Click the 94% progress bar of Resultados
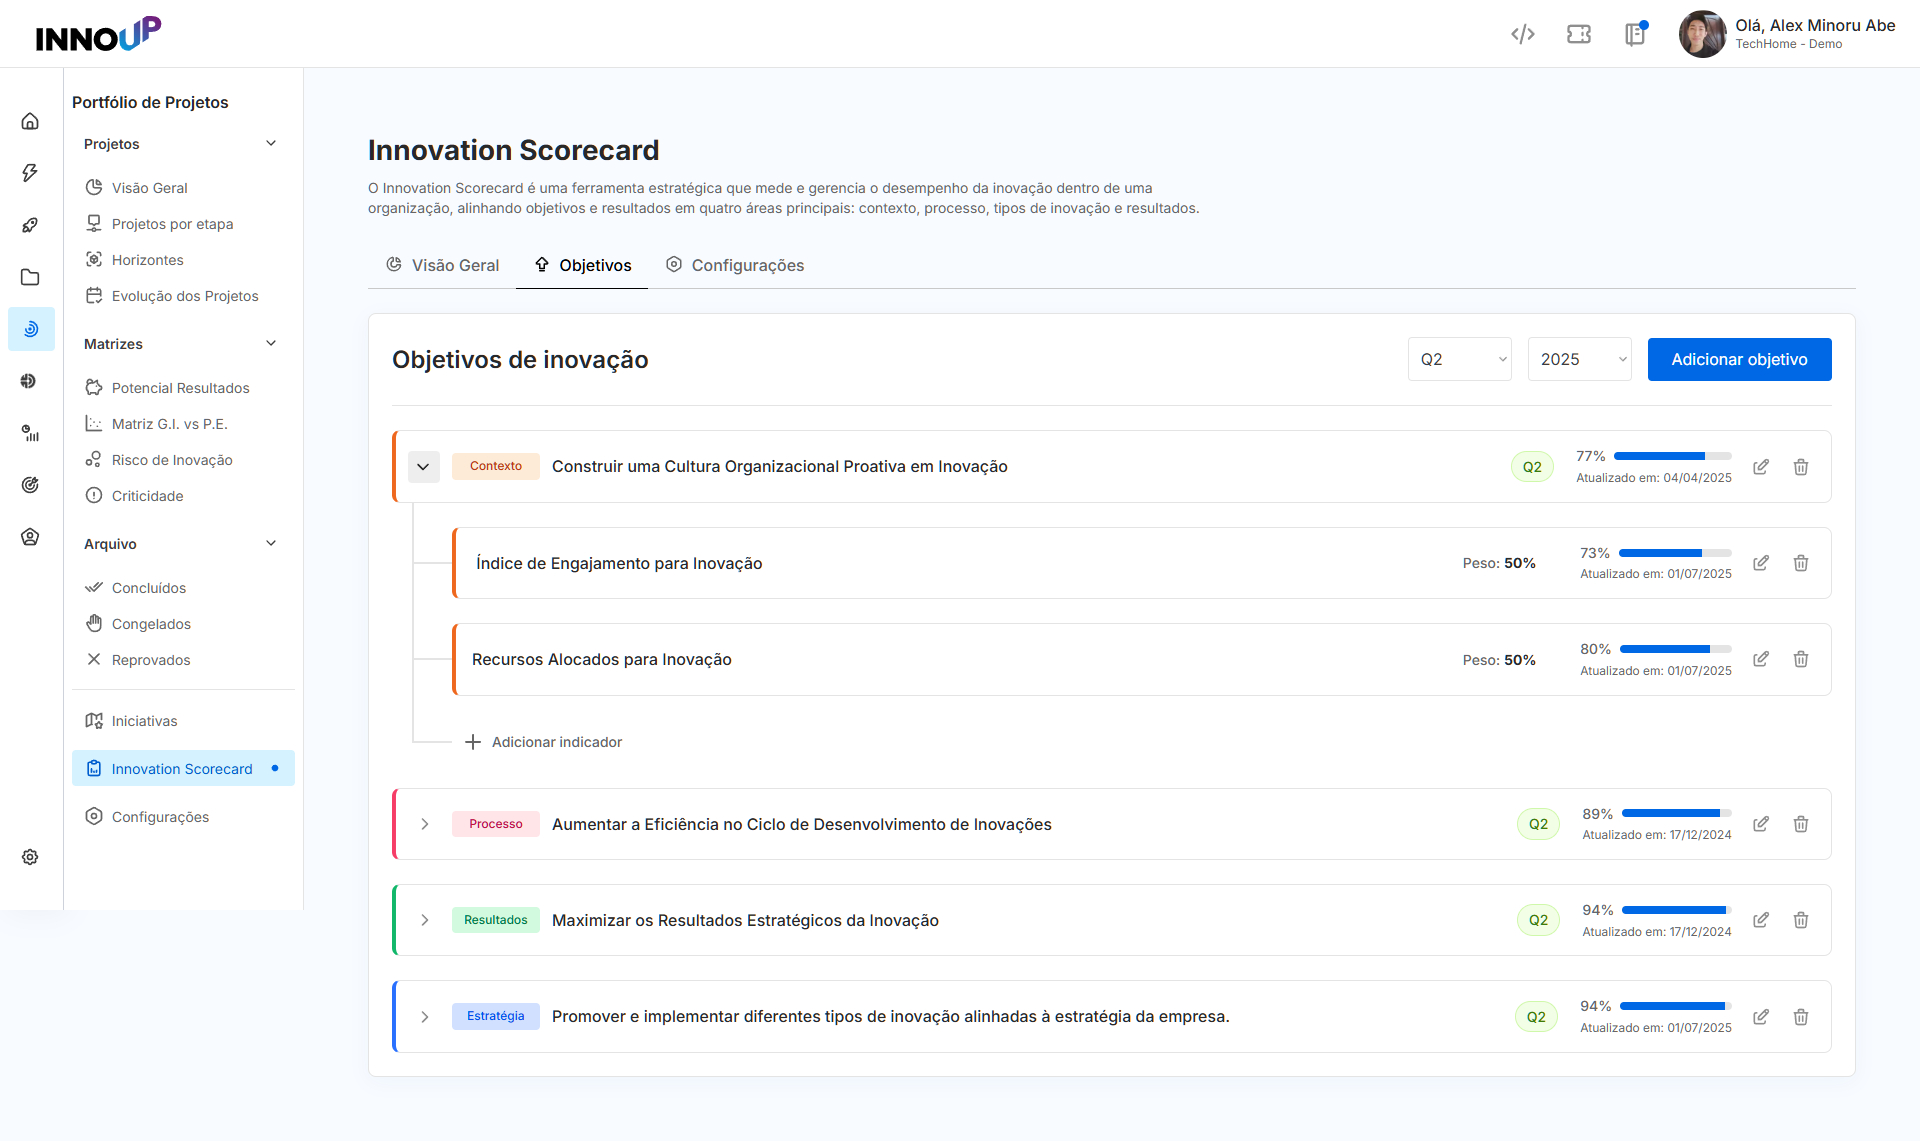This screenshot has height=1141, width=1920. tap(1676, 910)
